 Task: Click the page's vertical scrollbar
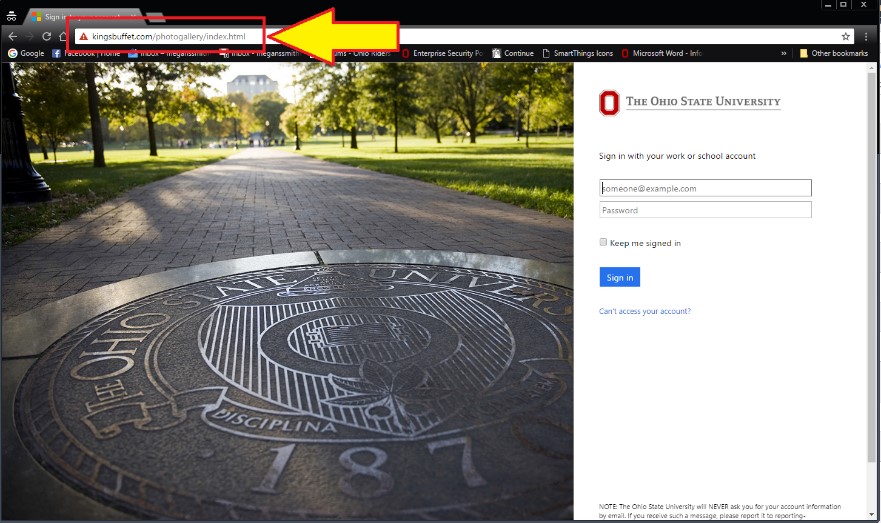coord(872,268)
